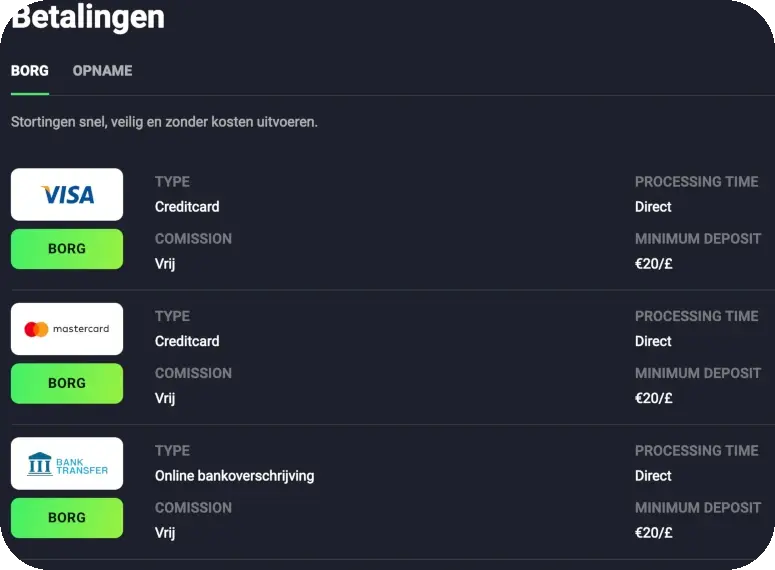
Task: Click the 'Creditcard' type text in Visa row
Action: (187, 207)
